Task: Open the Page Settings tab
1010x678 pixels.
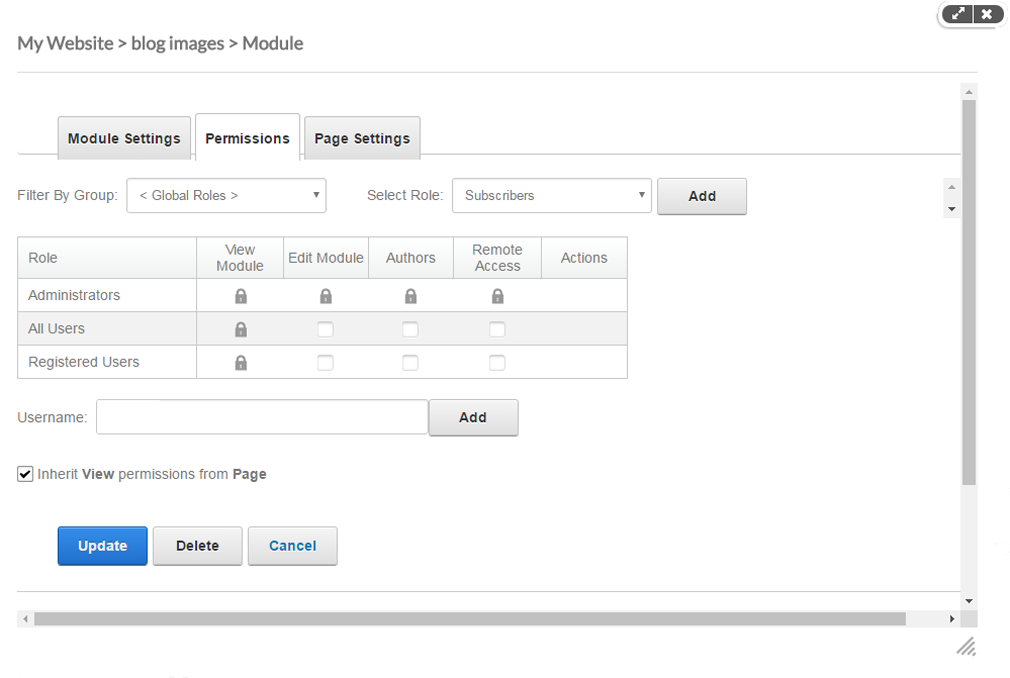Action: (362, 139)
